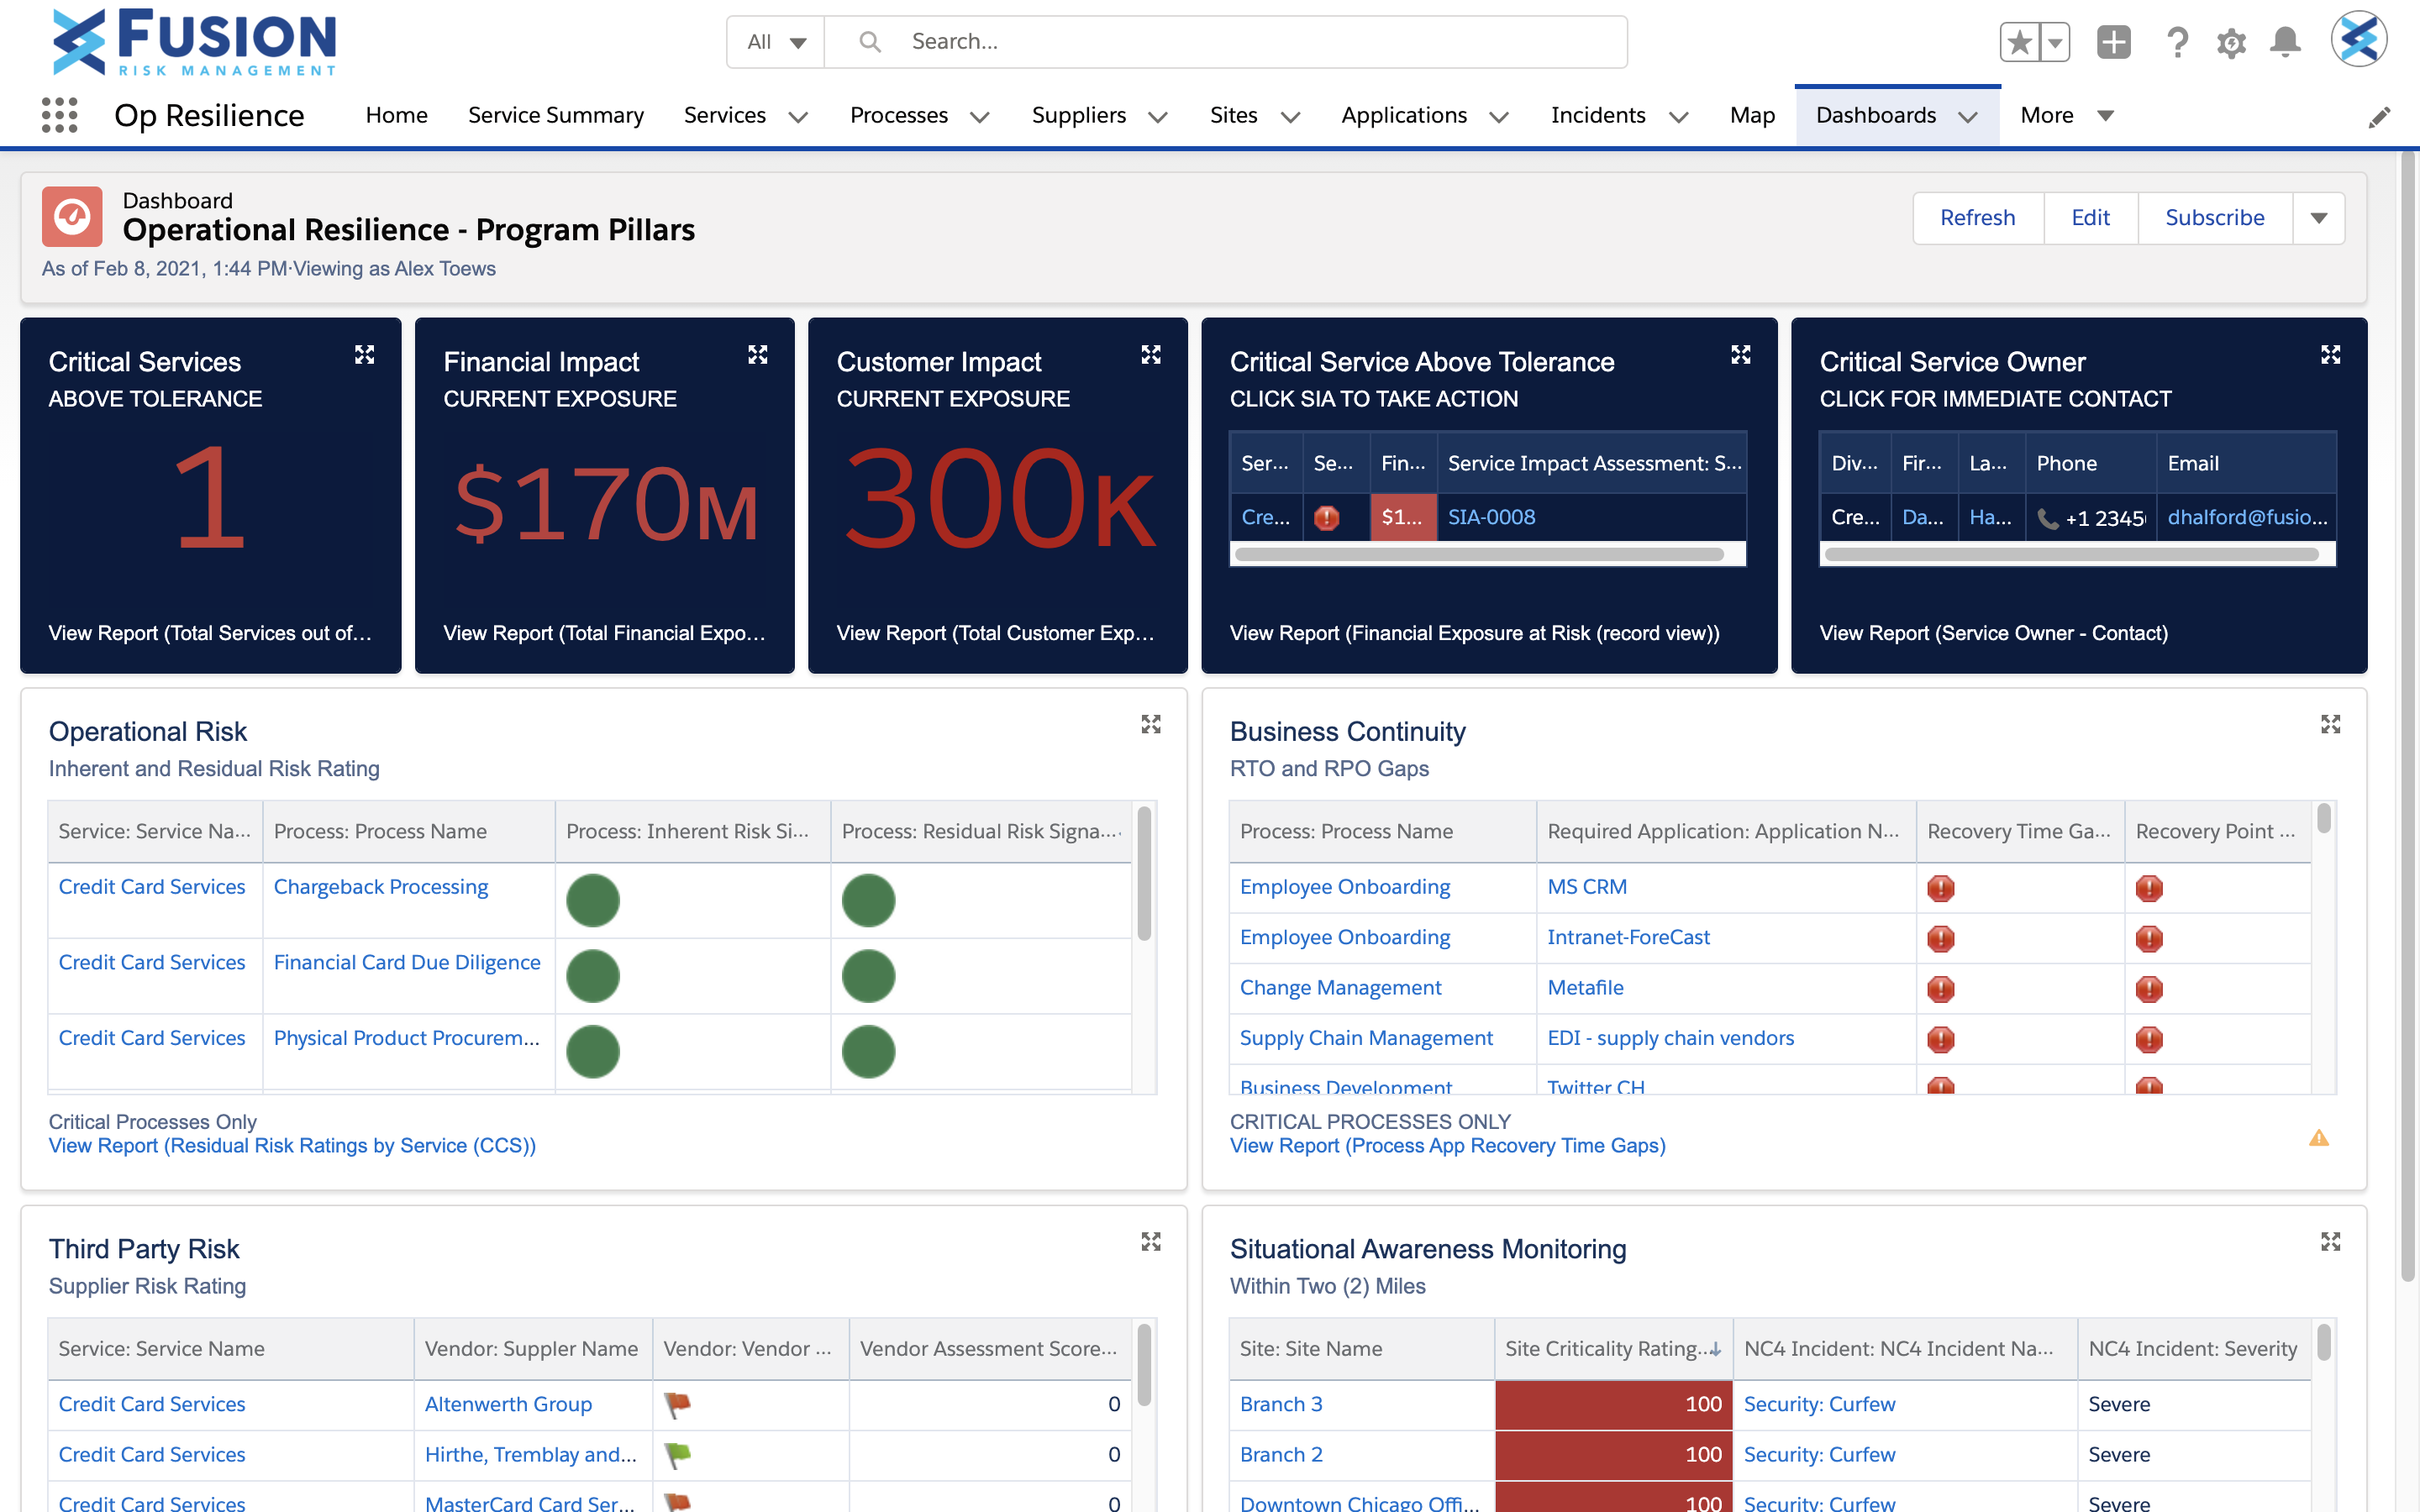Open the All search scope dropdown
Viewport: 2420px width, 1512px height.
coord(775,42)
